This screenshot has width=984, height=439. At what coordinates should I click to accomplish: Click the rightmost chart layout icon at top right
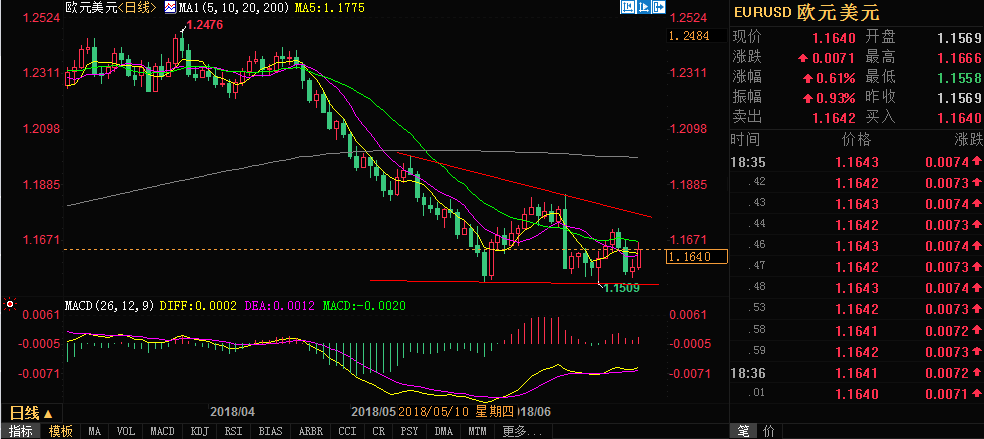point(662,7)
